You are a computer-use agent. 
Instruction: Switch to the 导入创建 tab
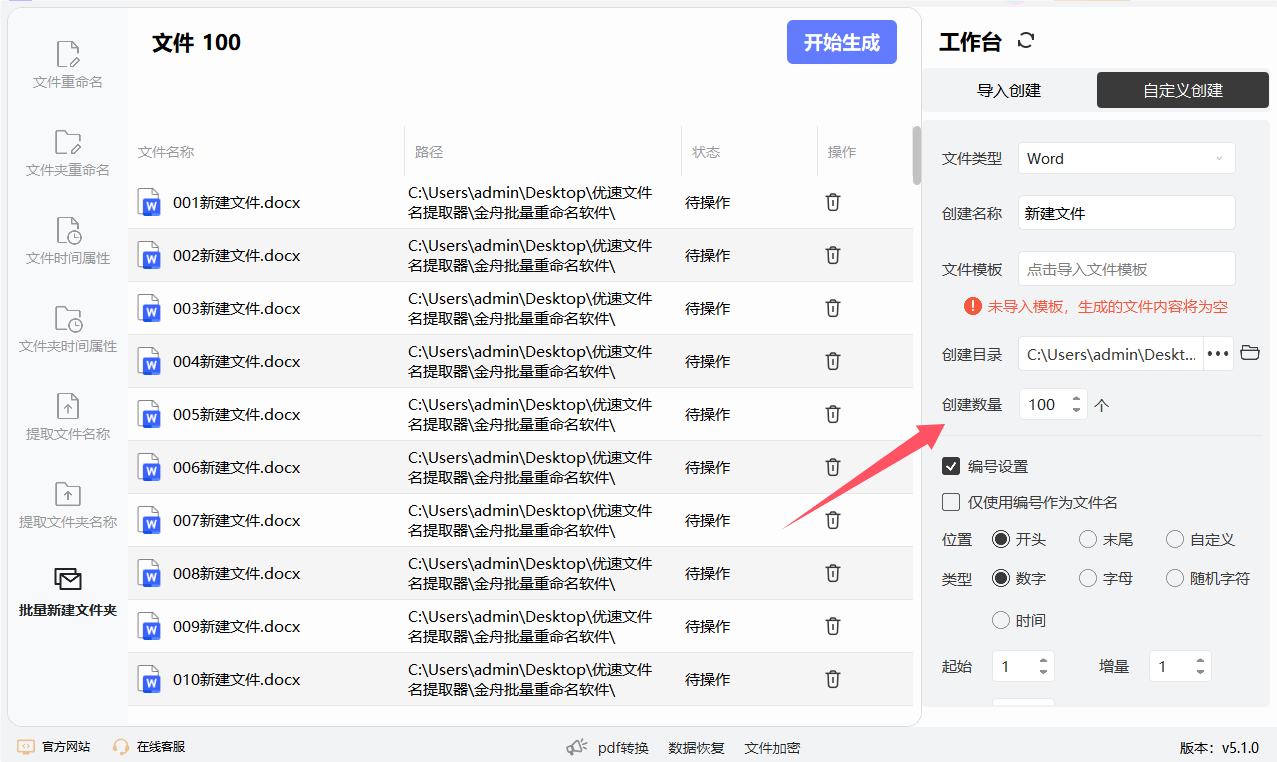pyautogui.click(x=1009, y=90)
